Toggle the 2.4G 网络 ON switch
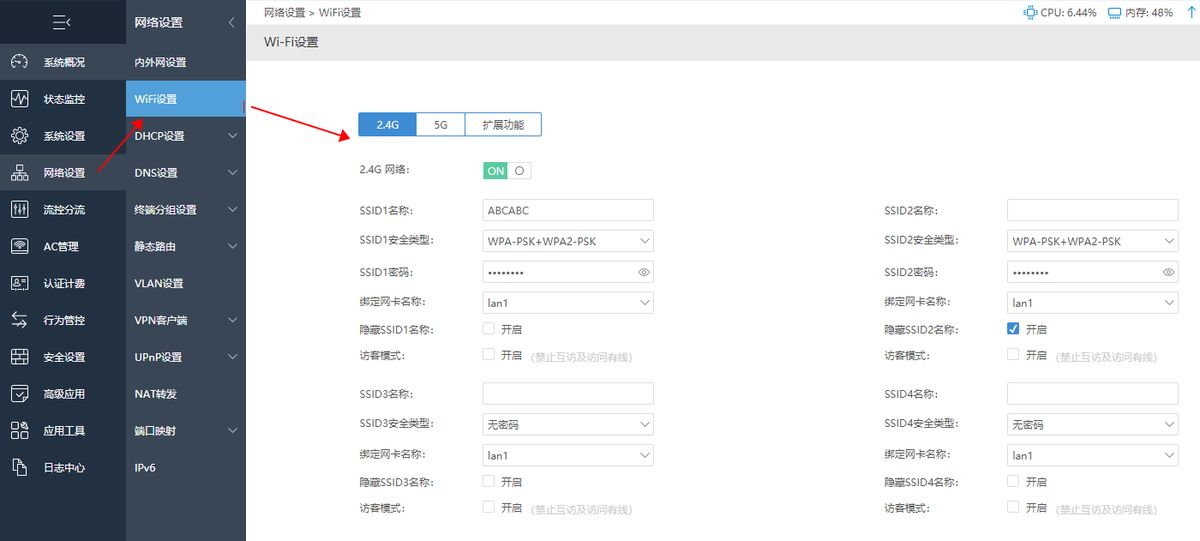The height and width of the screenshot is (541, 1200). click(507, 171)
